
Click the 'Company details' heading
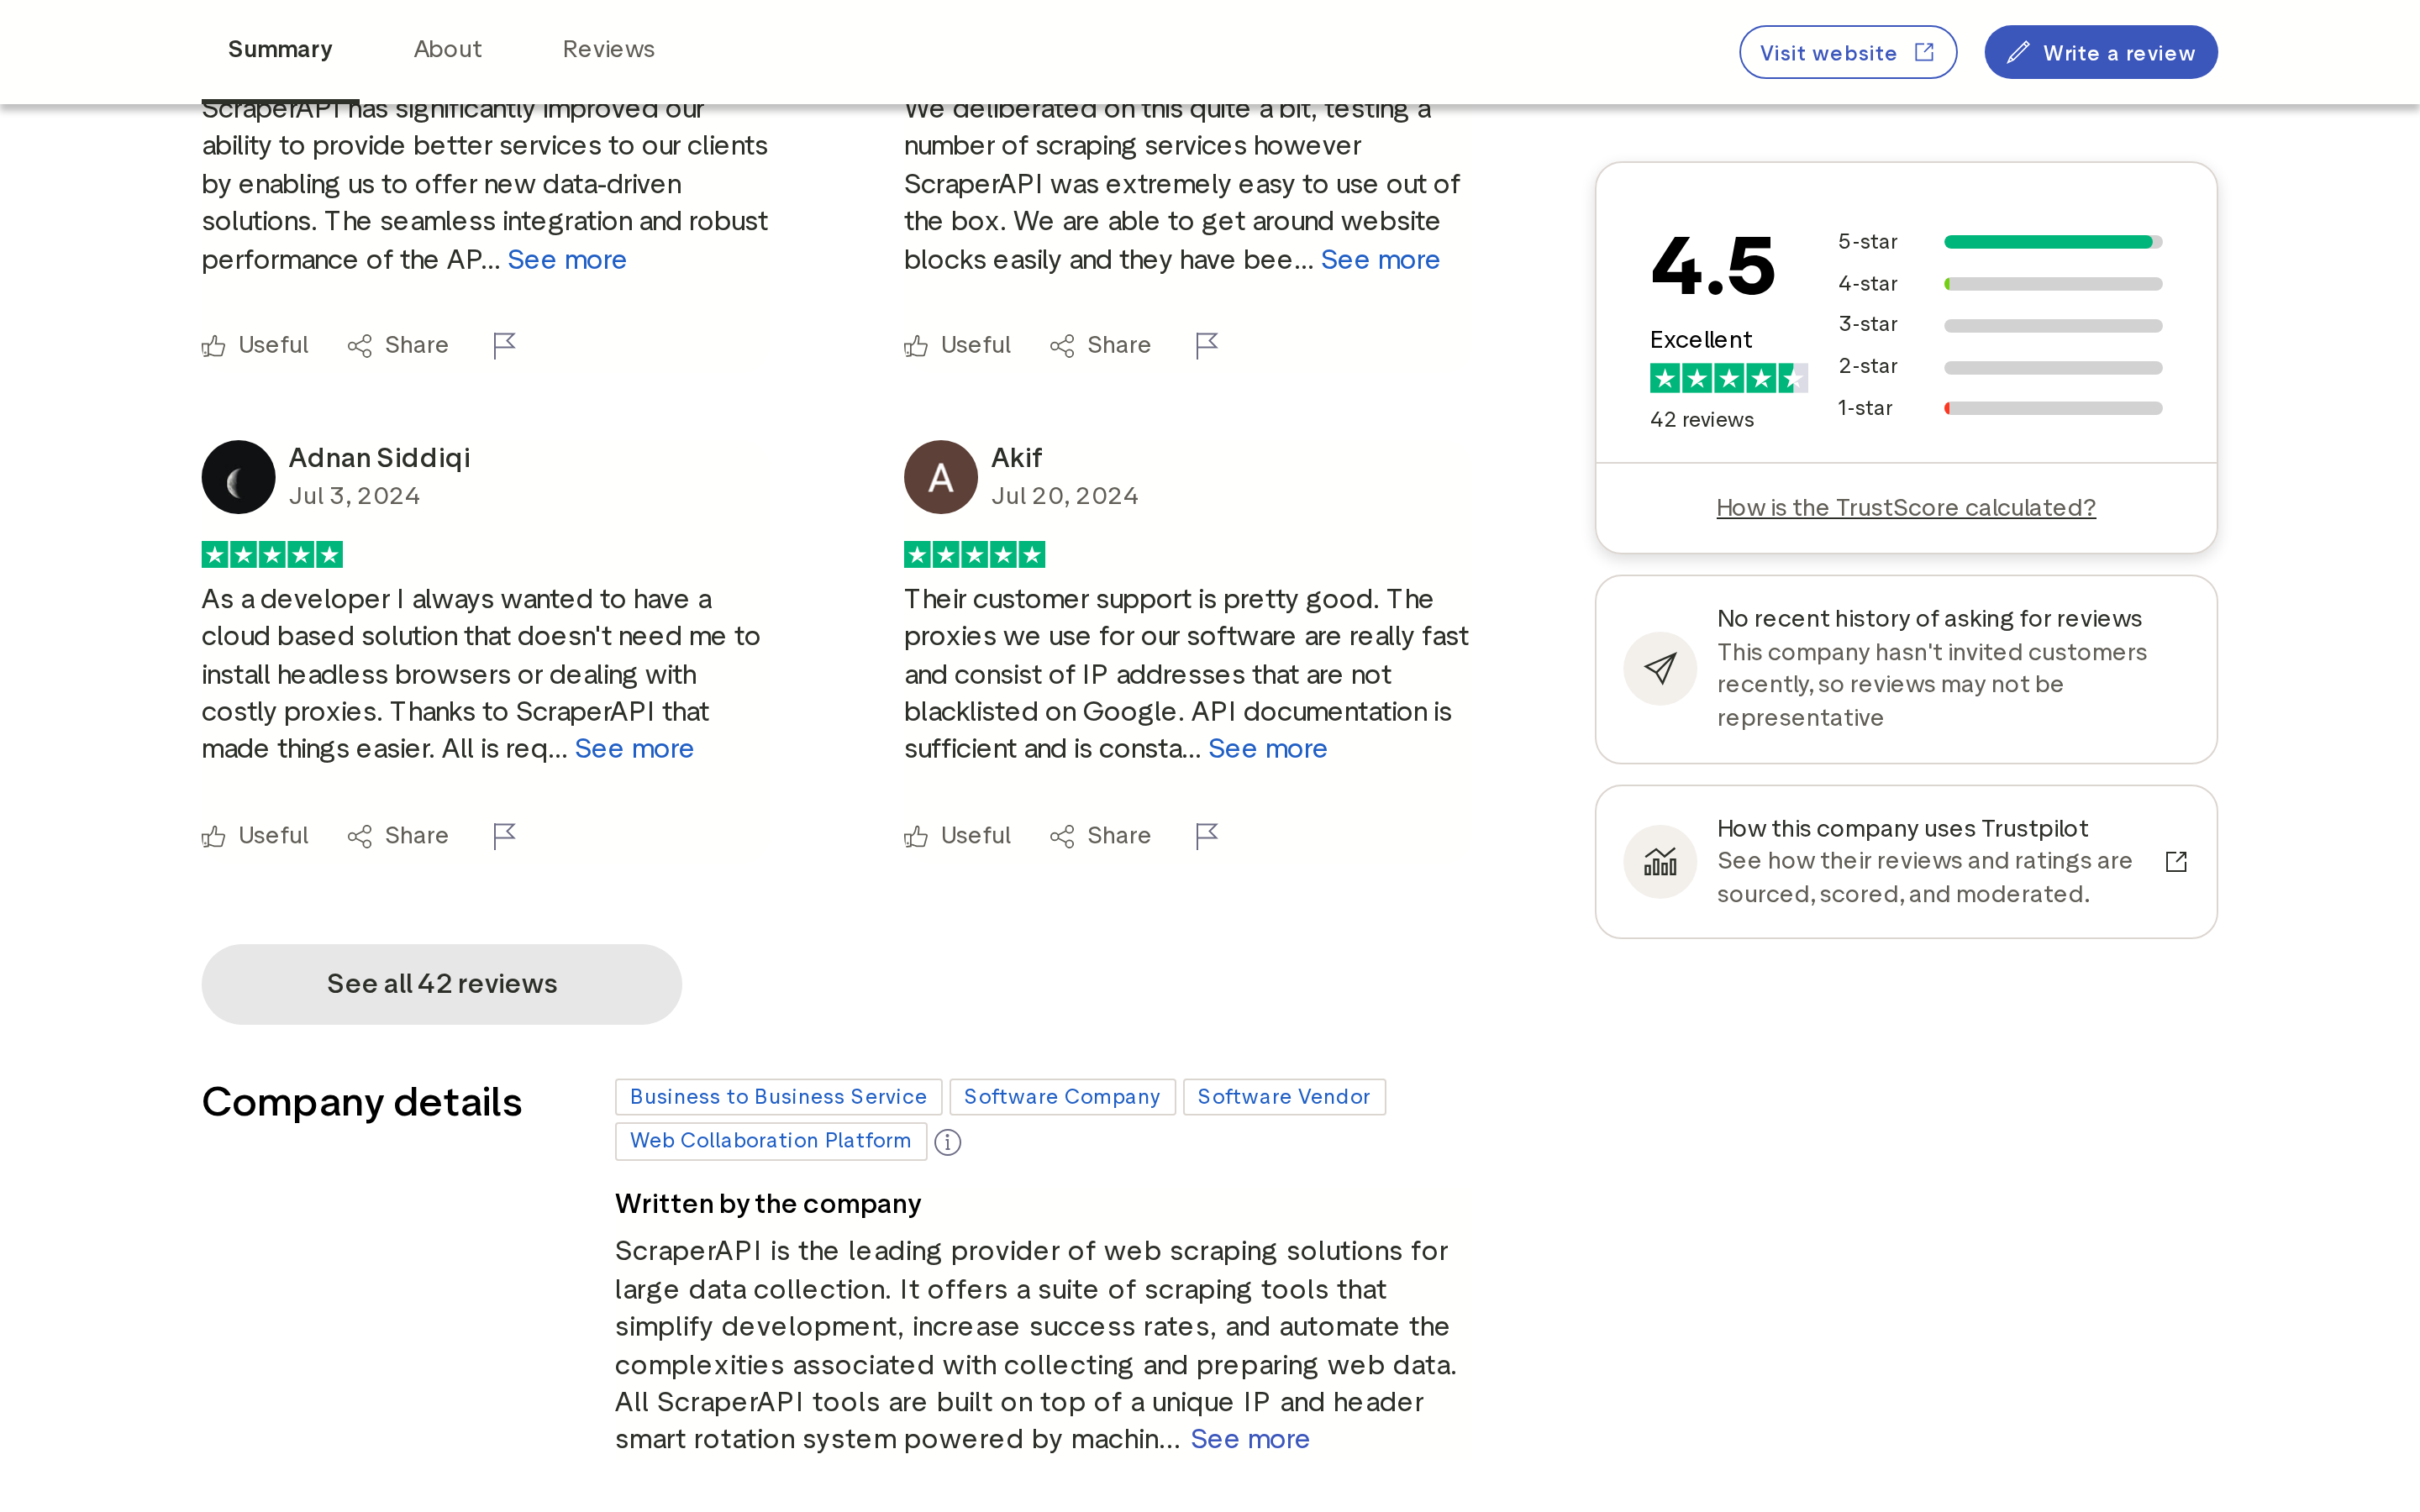click(361, 1102)
